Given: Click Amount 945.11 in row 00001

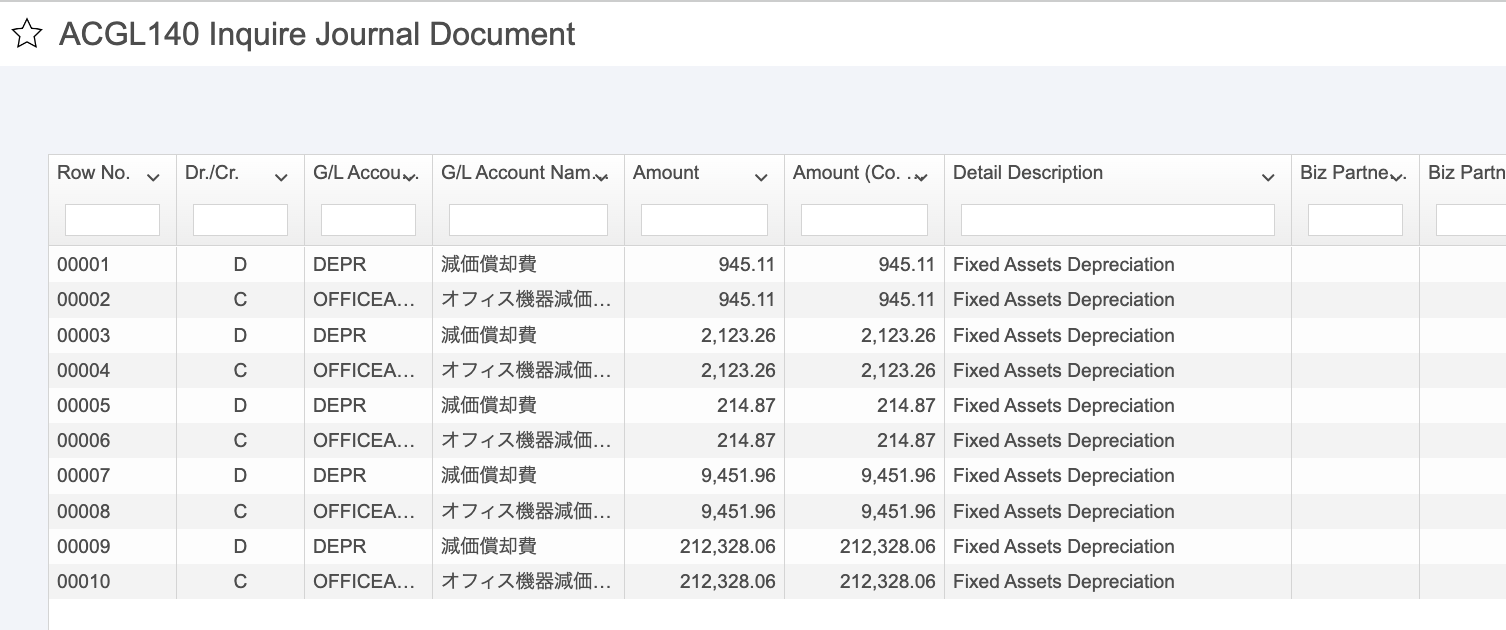Looking at the screenshot, I should click(747, 265).
